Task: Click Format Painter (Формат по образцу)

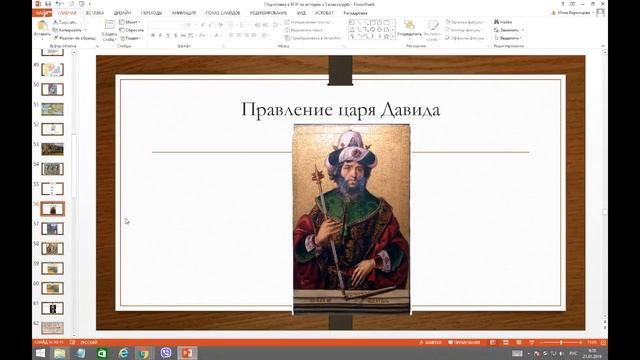Action: (74, 38)
